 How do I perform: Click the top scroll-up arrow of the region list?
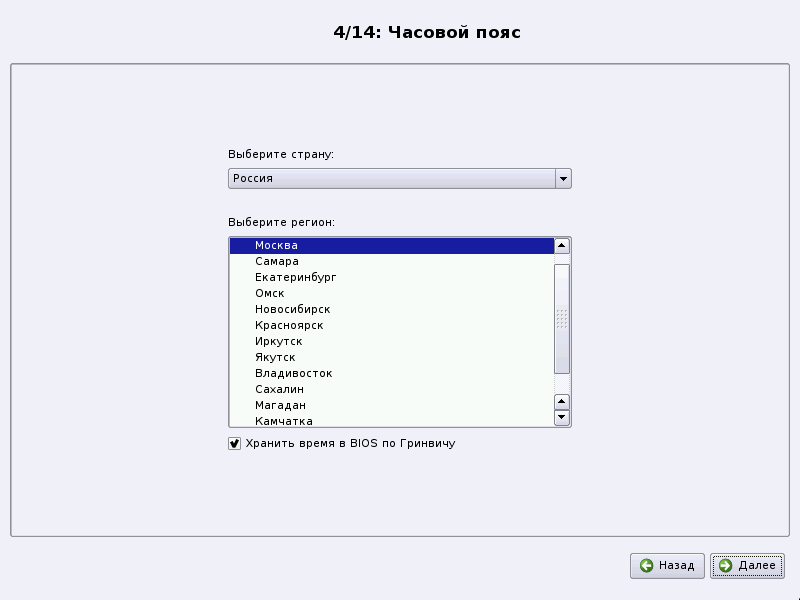(x=562, y=245)
